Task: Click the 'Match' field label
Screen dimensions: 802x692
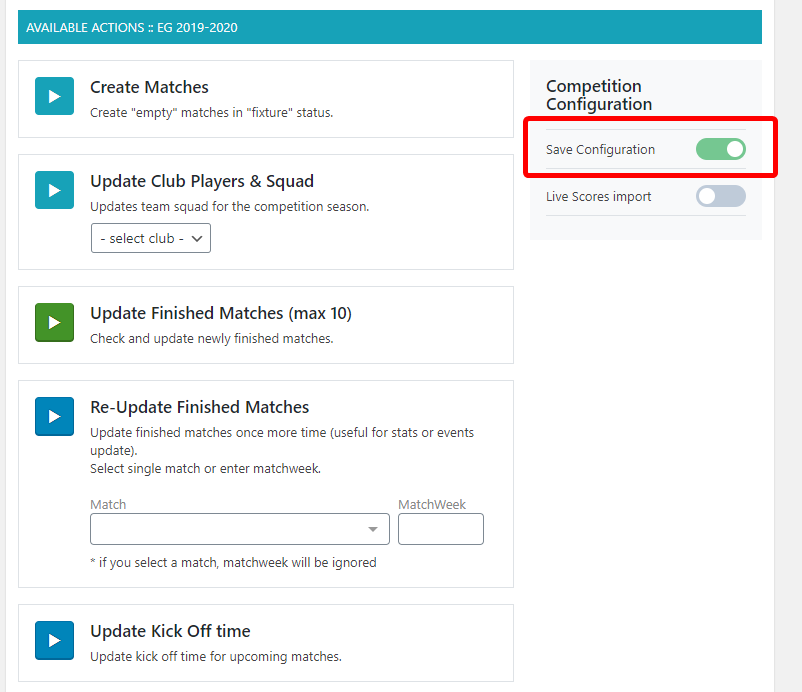Action: pos(108,504)
